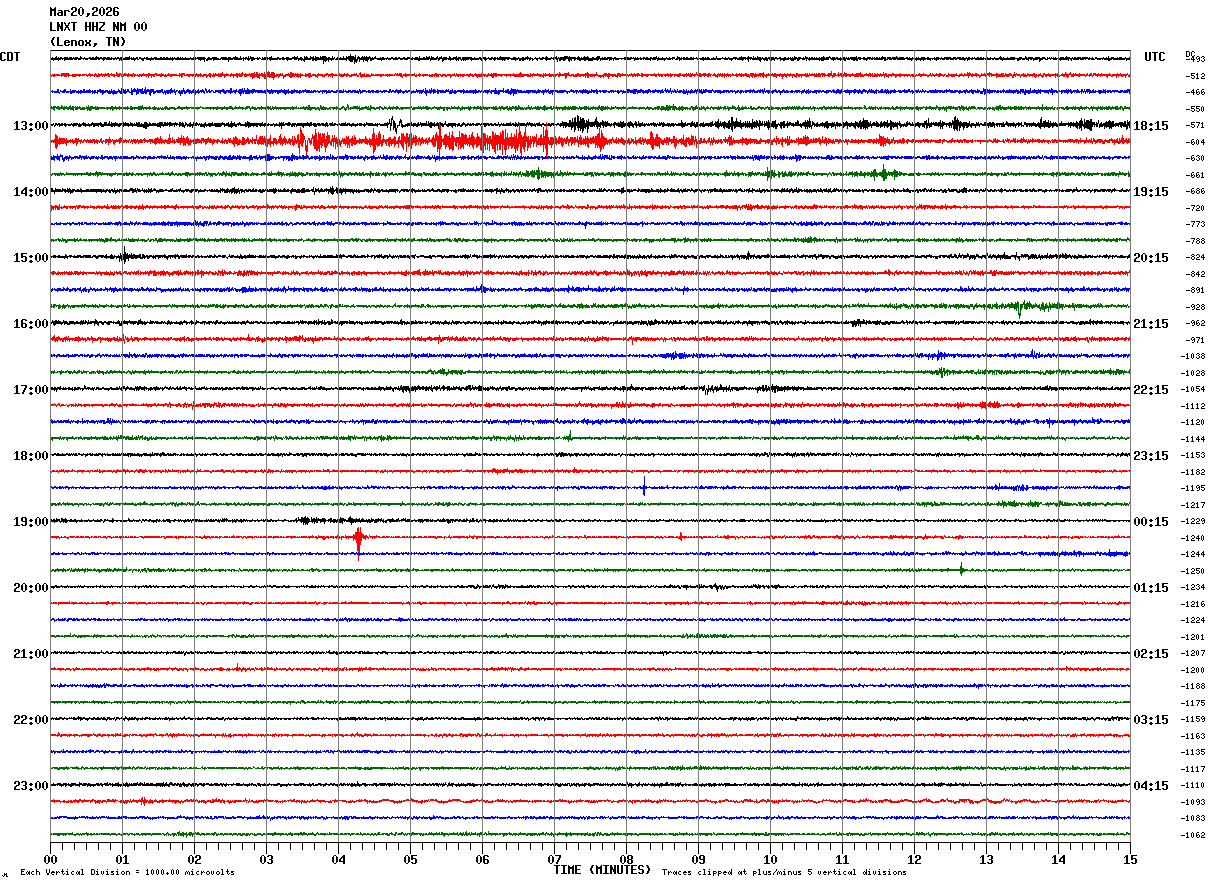Click the 'Each Vertical Division = 1000.00 microvolts' note
The image size is (1210, 886).
click(127, 873)
